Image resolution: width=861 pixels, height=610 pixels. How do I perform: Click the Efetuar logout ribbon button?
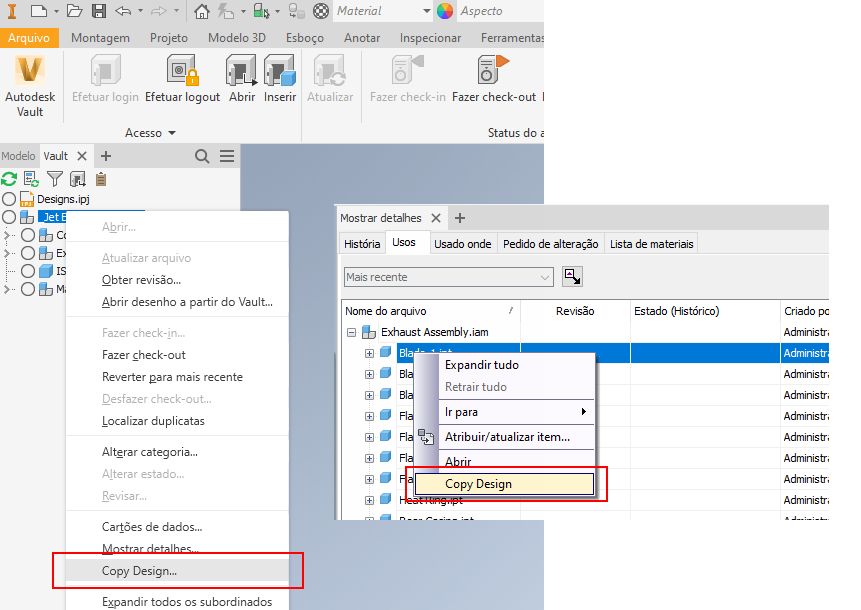click(182, 79)
